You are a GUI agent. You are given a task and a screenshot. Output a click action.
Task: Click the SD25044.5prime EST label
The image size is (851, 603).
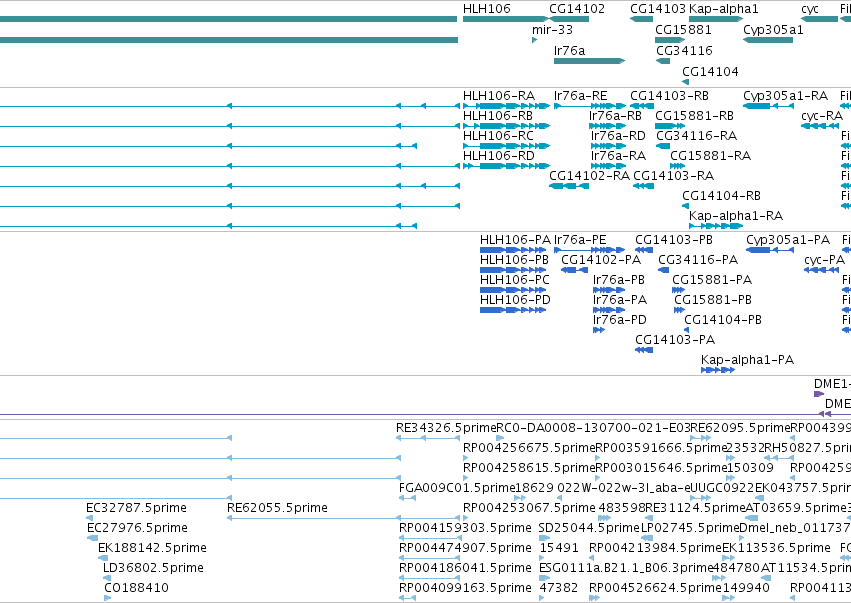pos(589,528)
